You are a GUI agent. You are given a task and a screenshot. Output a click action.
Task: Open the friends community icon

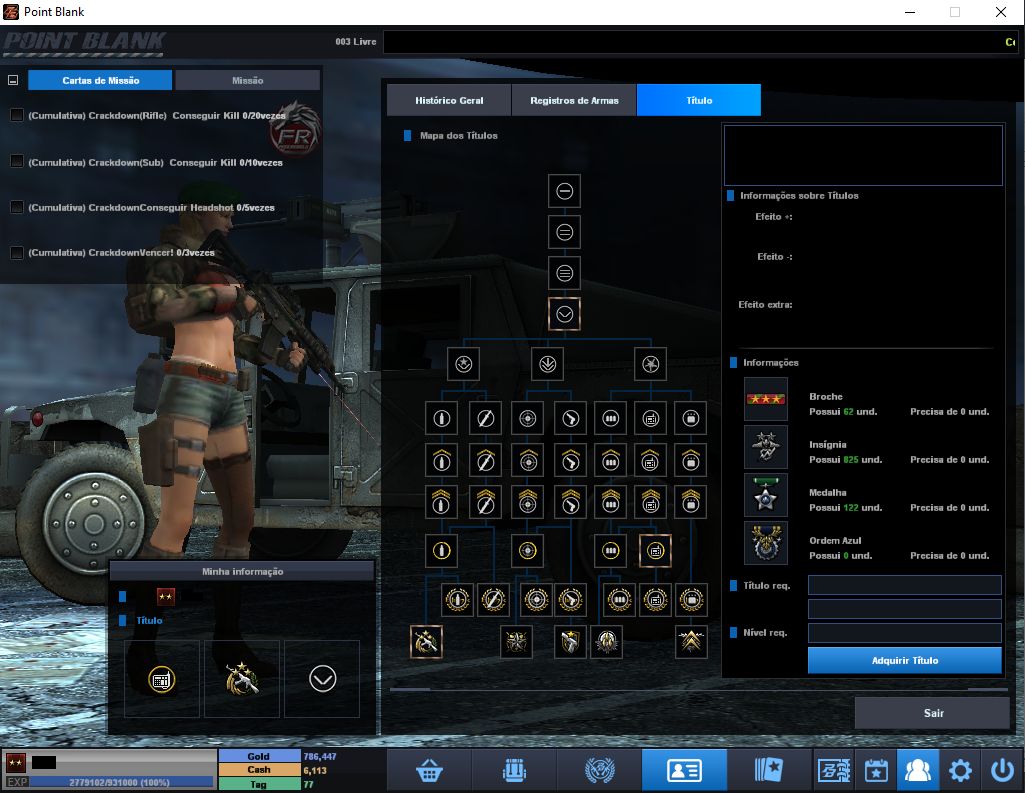pos(918,770)
